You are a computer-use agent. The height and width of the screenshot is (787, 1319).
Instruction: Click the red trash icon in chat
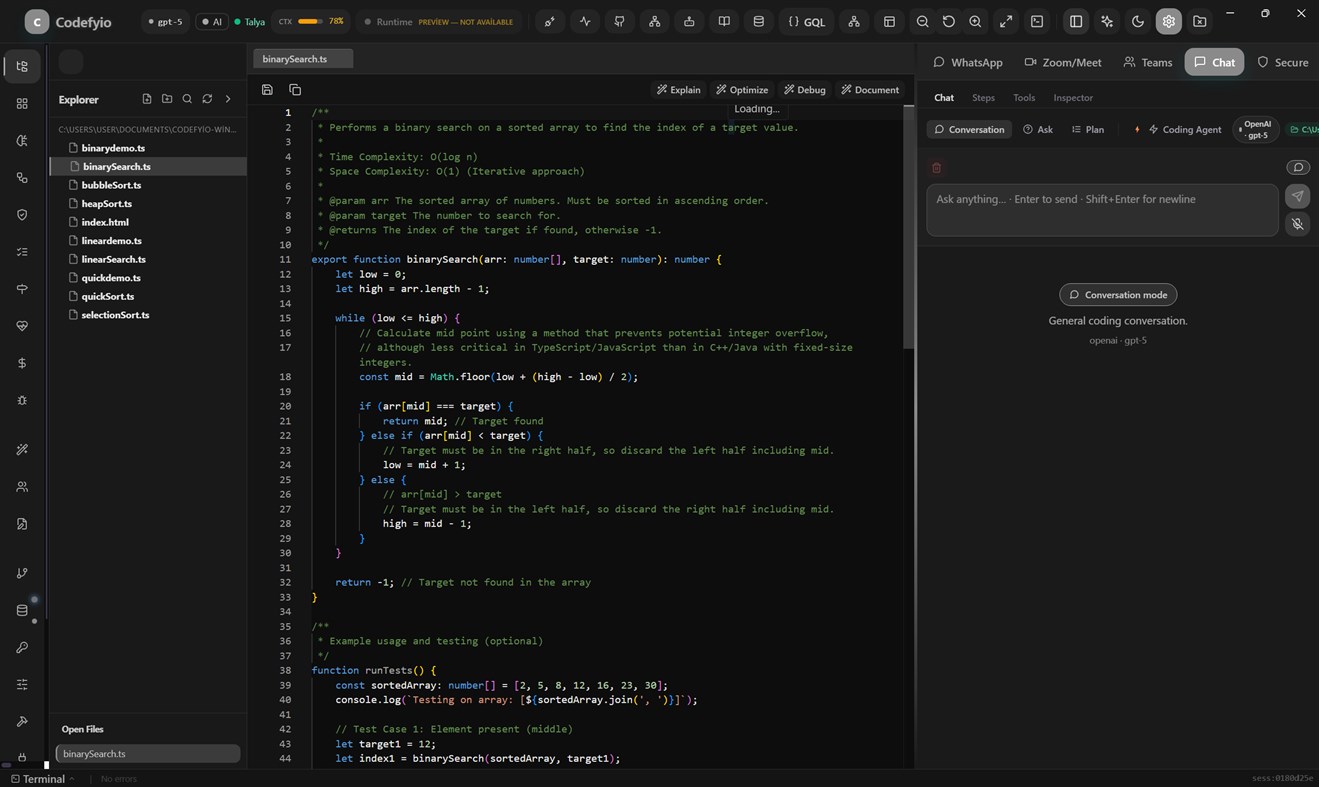click(x=936, y=168)
